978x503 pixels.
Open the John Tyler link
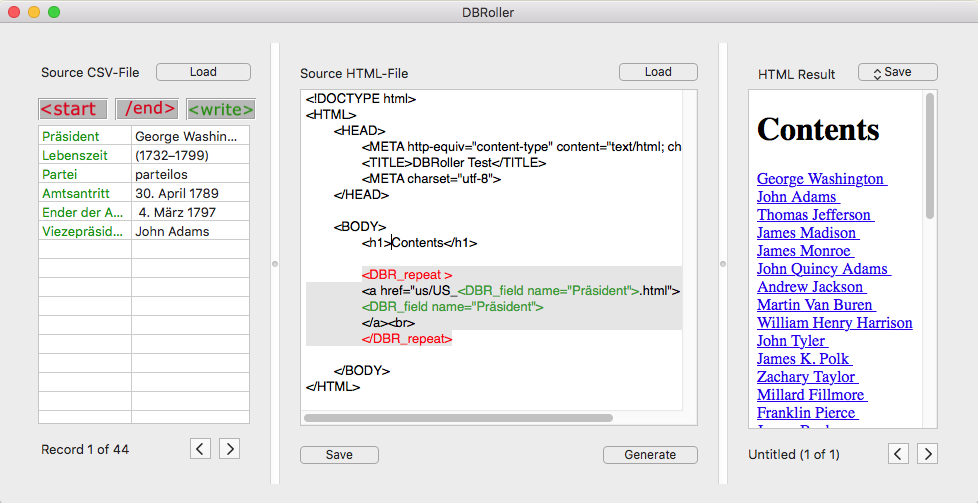[792, 341]
